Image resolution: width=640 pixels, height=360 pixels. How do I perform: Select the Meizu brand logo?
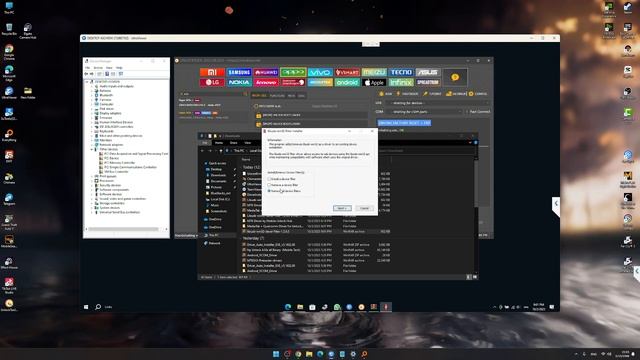pos(374,72)
